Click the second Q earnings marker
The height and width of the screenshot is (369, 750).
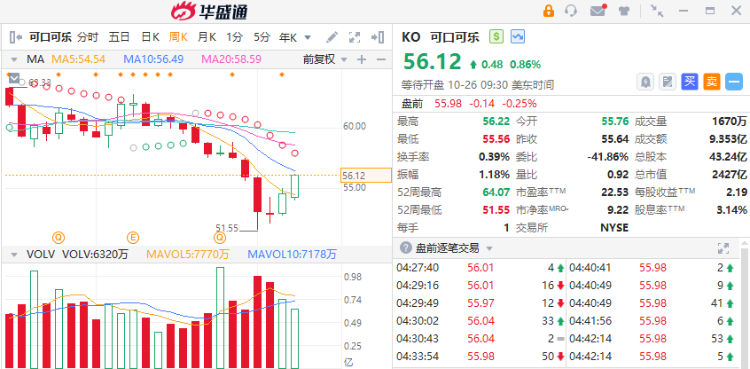click(x=220, y=237)
